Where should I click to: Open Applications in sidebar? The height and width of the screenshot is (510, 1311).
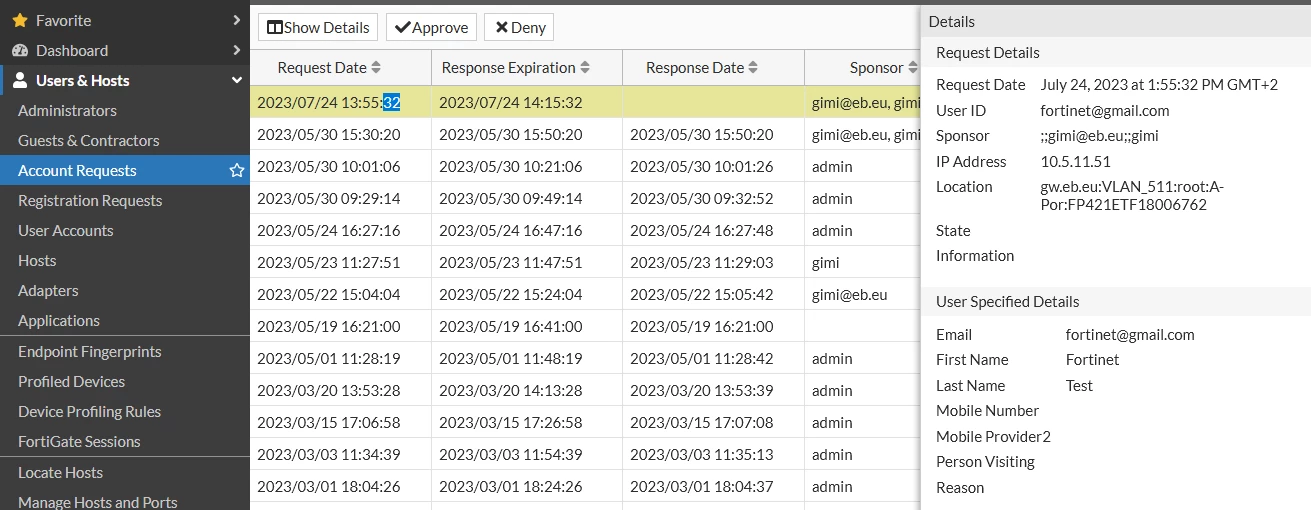59,321
